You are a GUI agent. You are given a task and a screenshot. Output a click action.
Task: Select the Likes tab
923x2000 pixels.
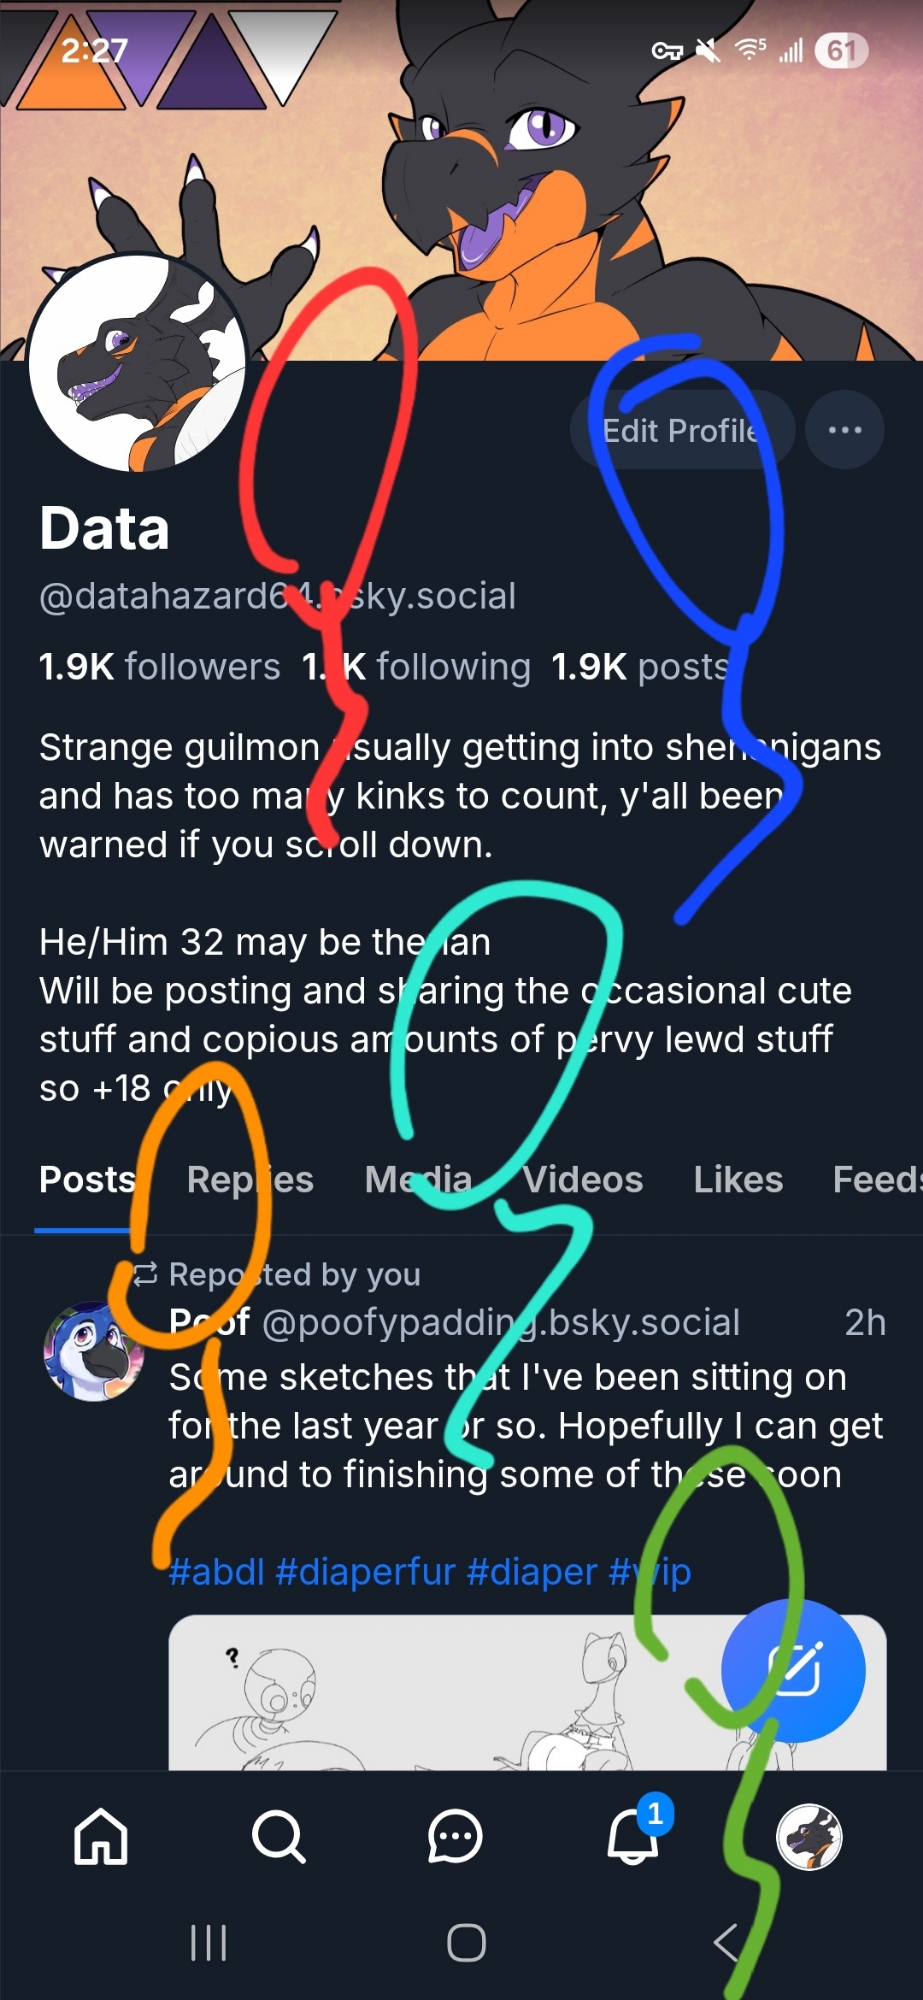click(x=738, y=1180)
